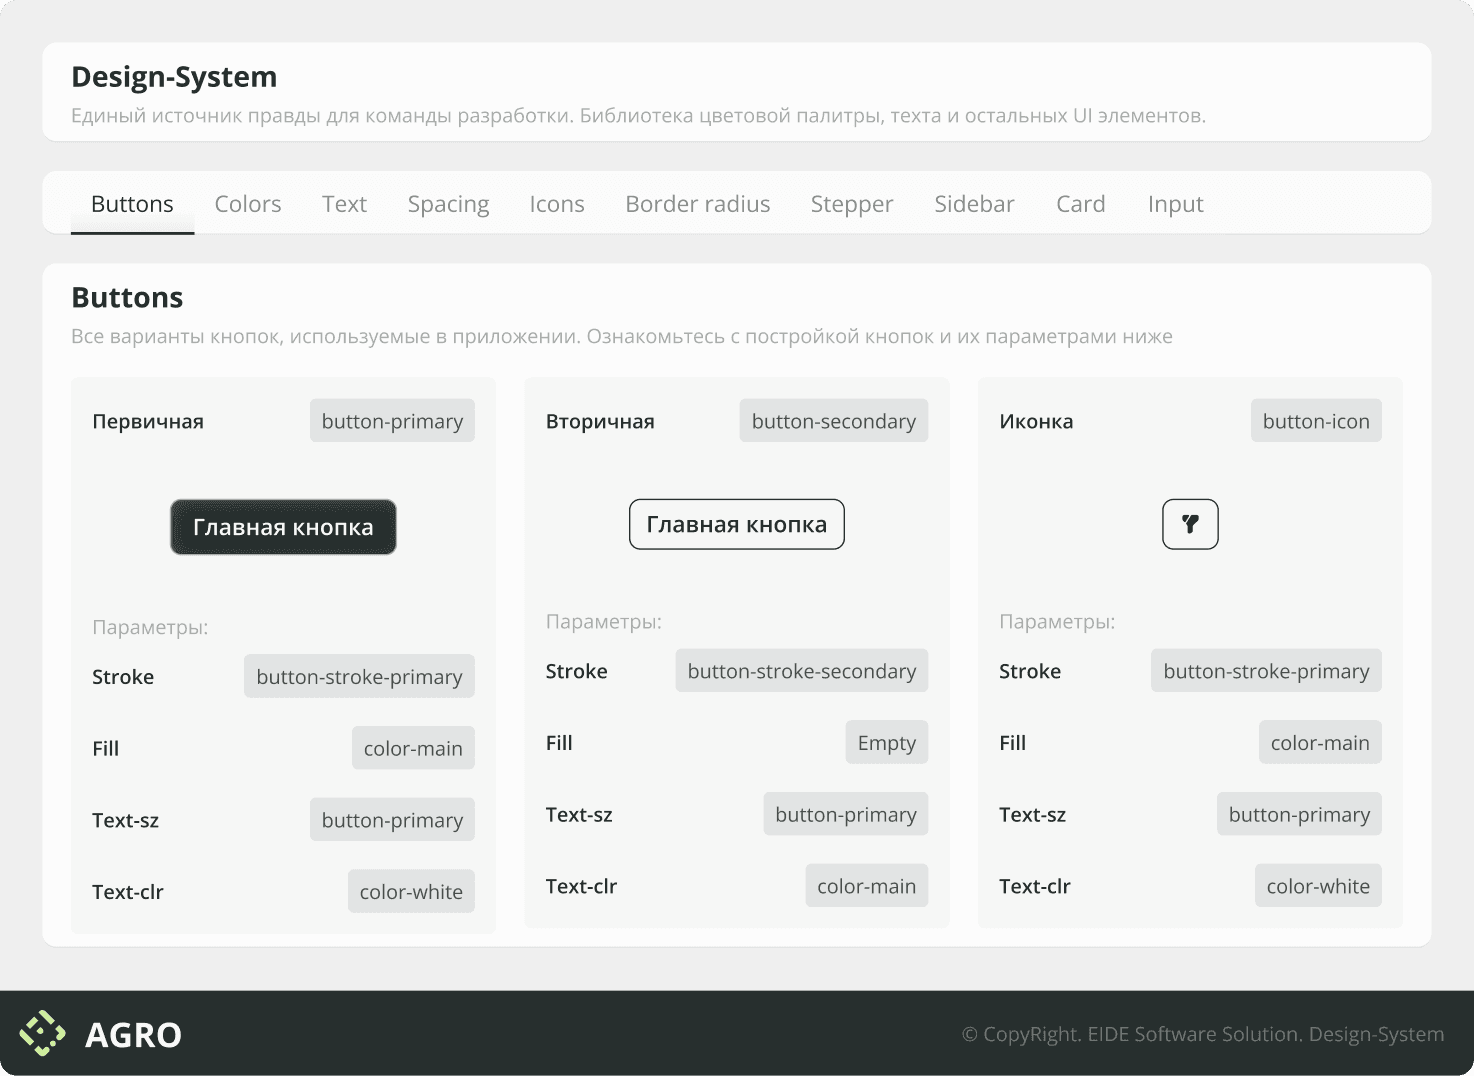Go to the Spacing tab

(448, 204)
